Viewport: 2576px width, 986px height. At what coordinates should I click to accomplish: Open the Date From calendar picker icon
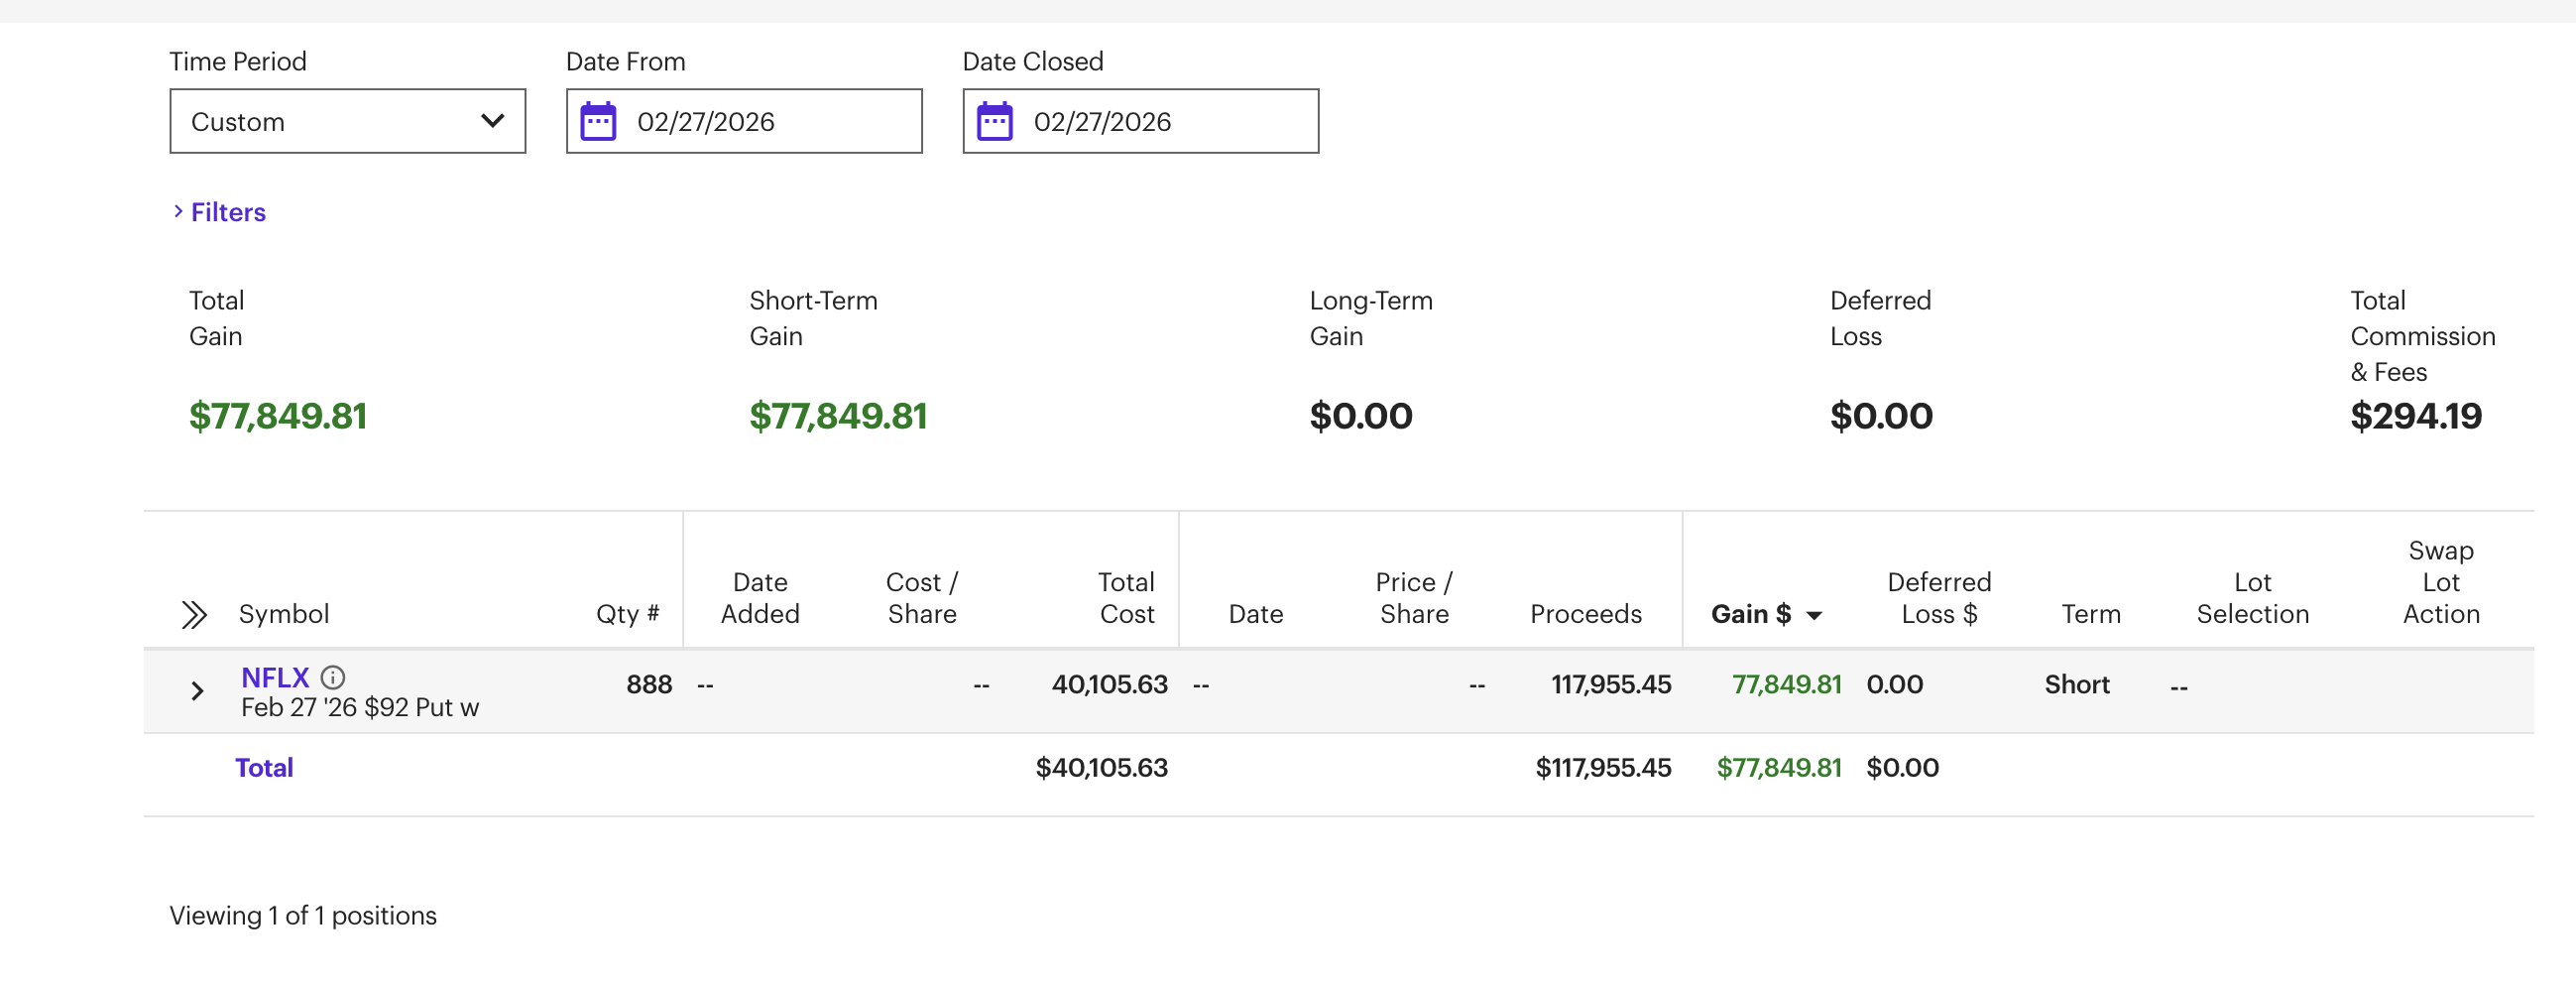(x=598, y=122)
